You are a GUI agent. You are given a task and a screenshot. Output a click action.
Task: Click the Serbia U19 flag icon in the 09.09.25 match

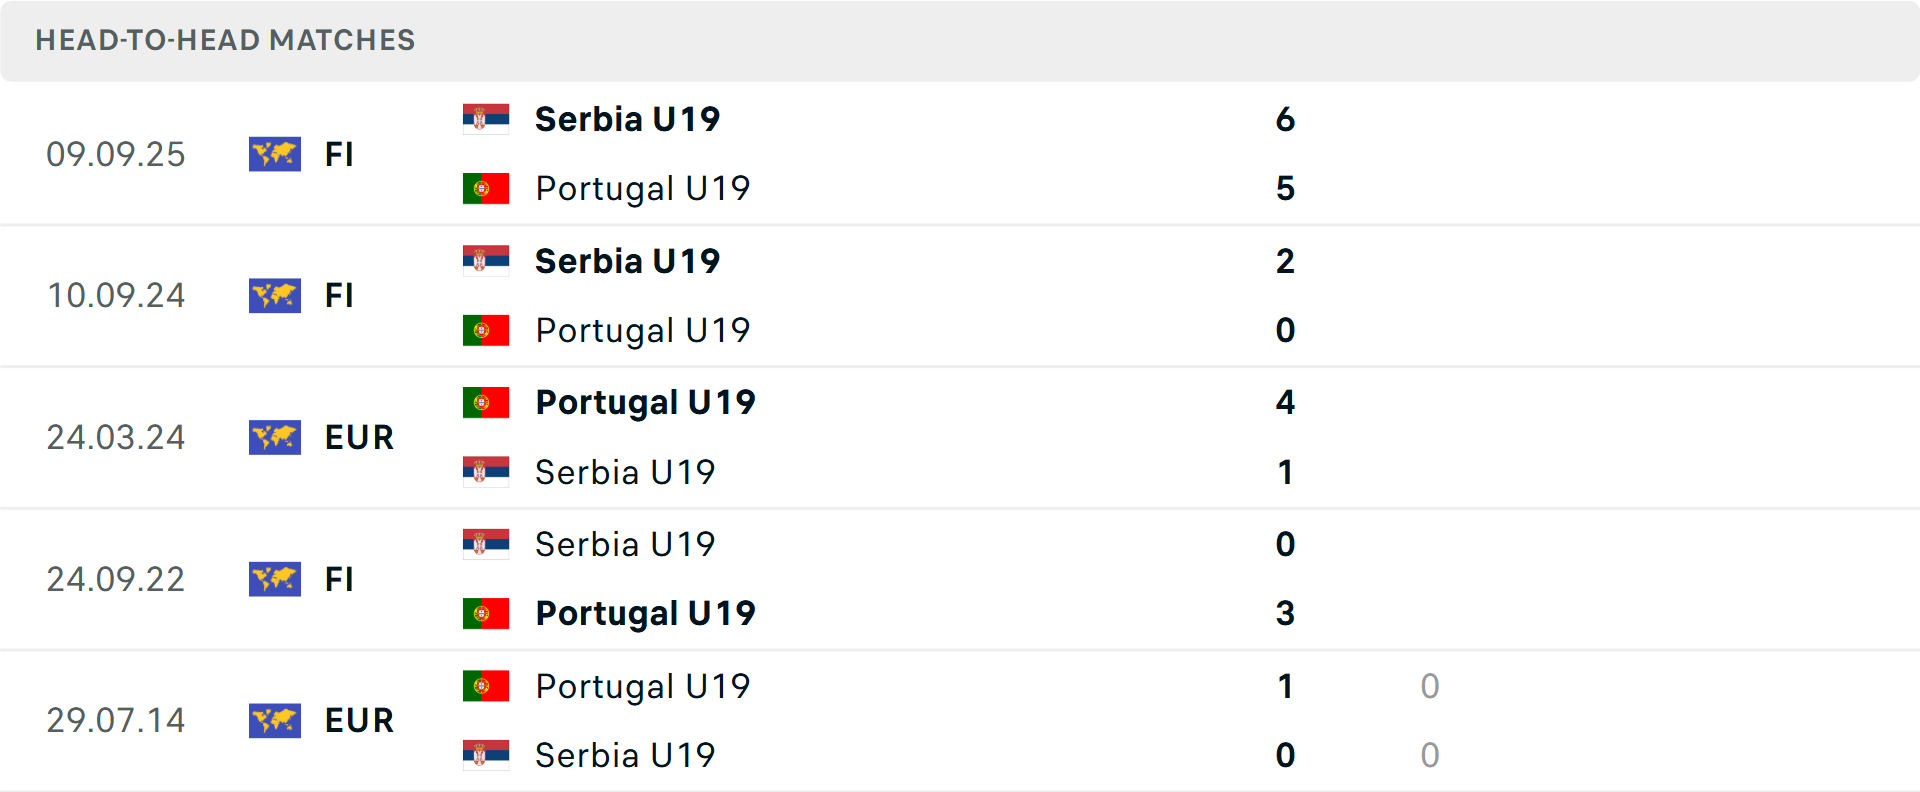[x=486, y=118]
